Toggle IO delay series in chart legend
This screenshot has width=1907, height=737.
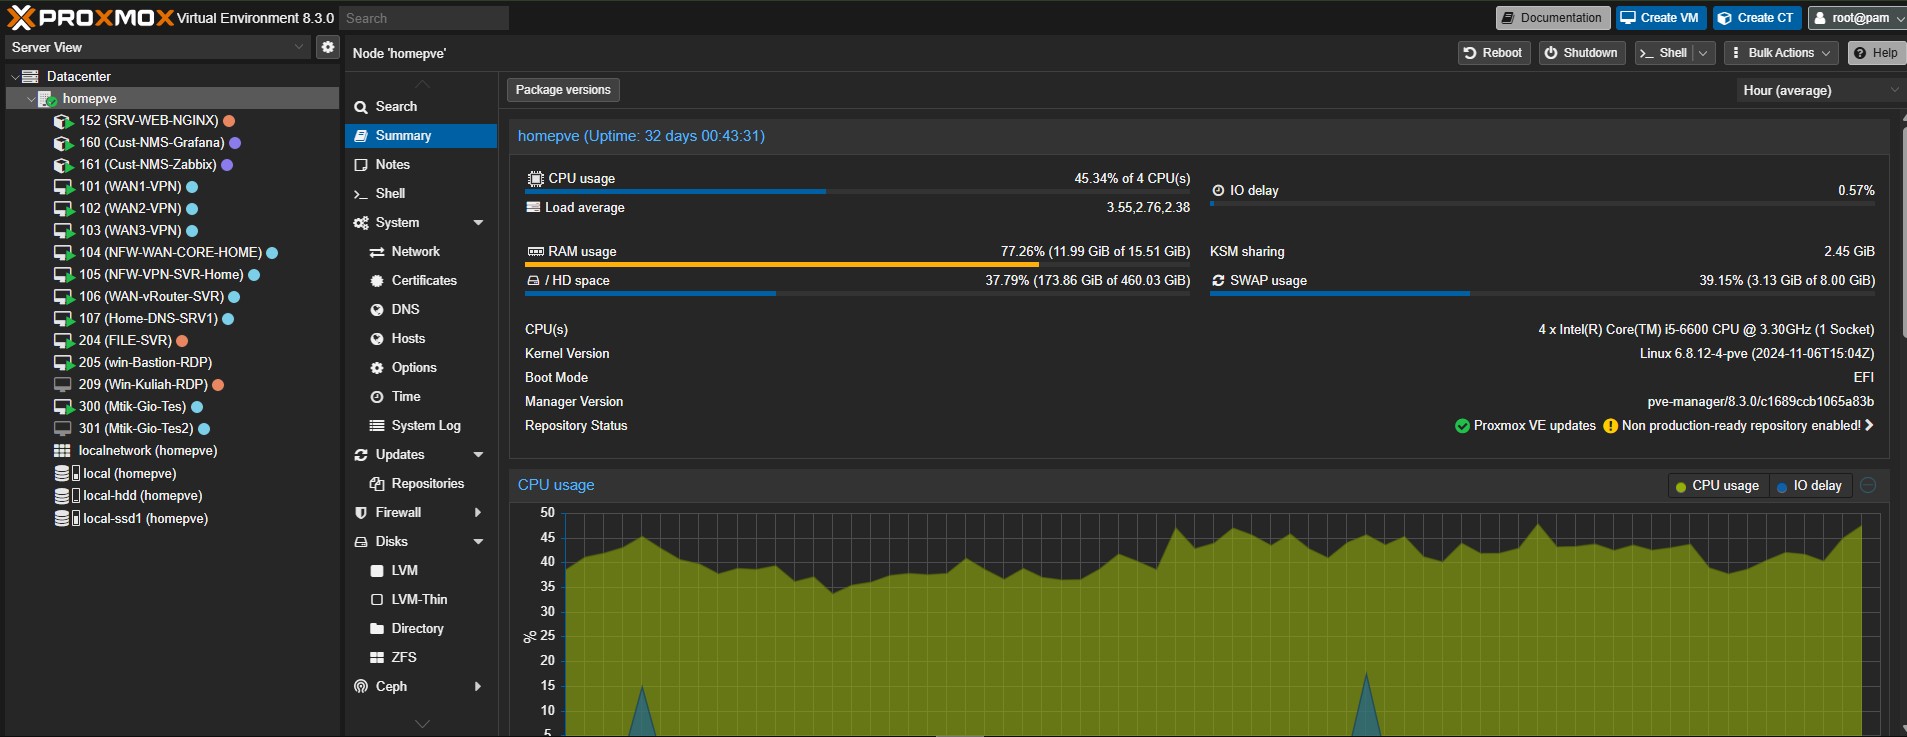1809,486
